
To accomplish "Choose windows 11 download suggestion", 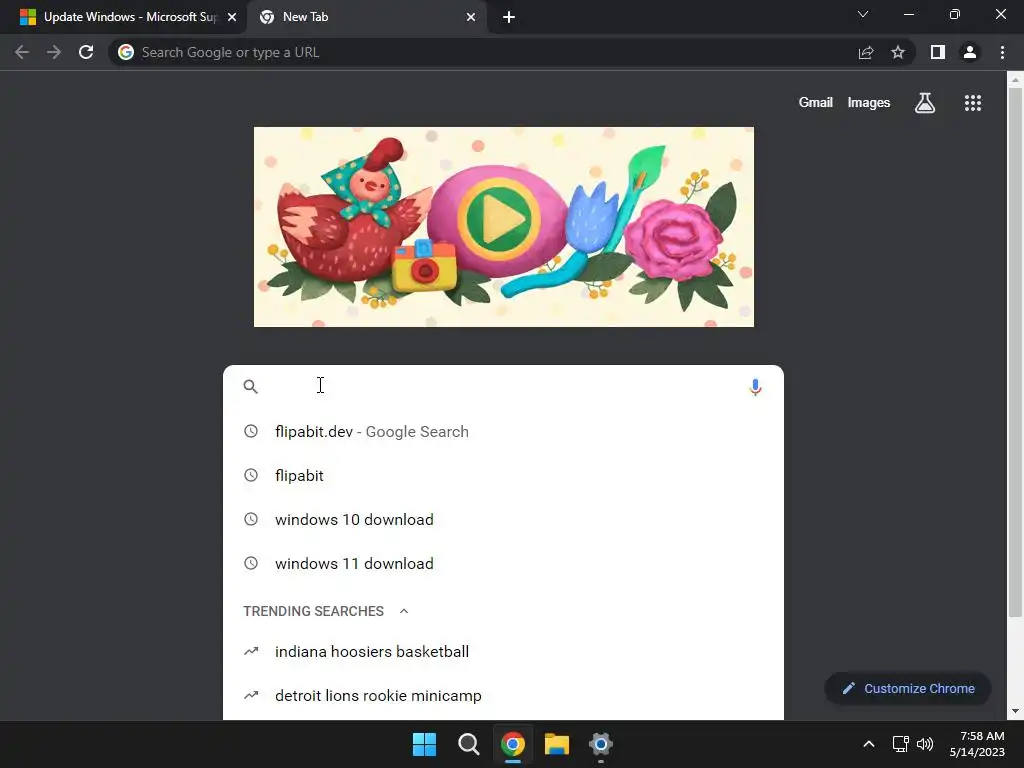I will click(503, 564).
